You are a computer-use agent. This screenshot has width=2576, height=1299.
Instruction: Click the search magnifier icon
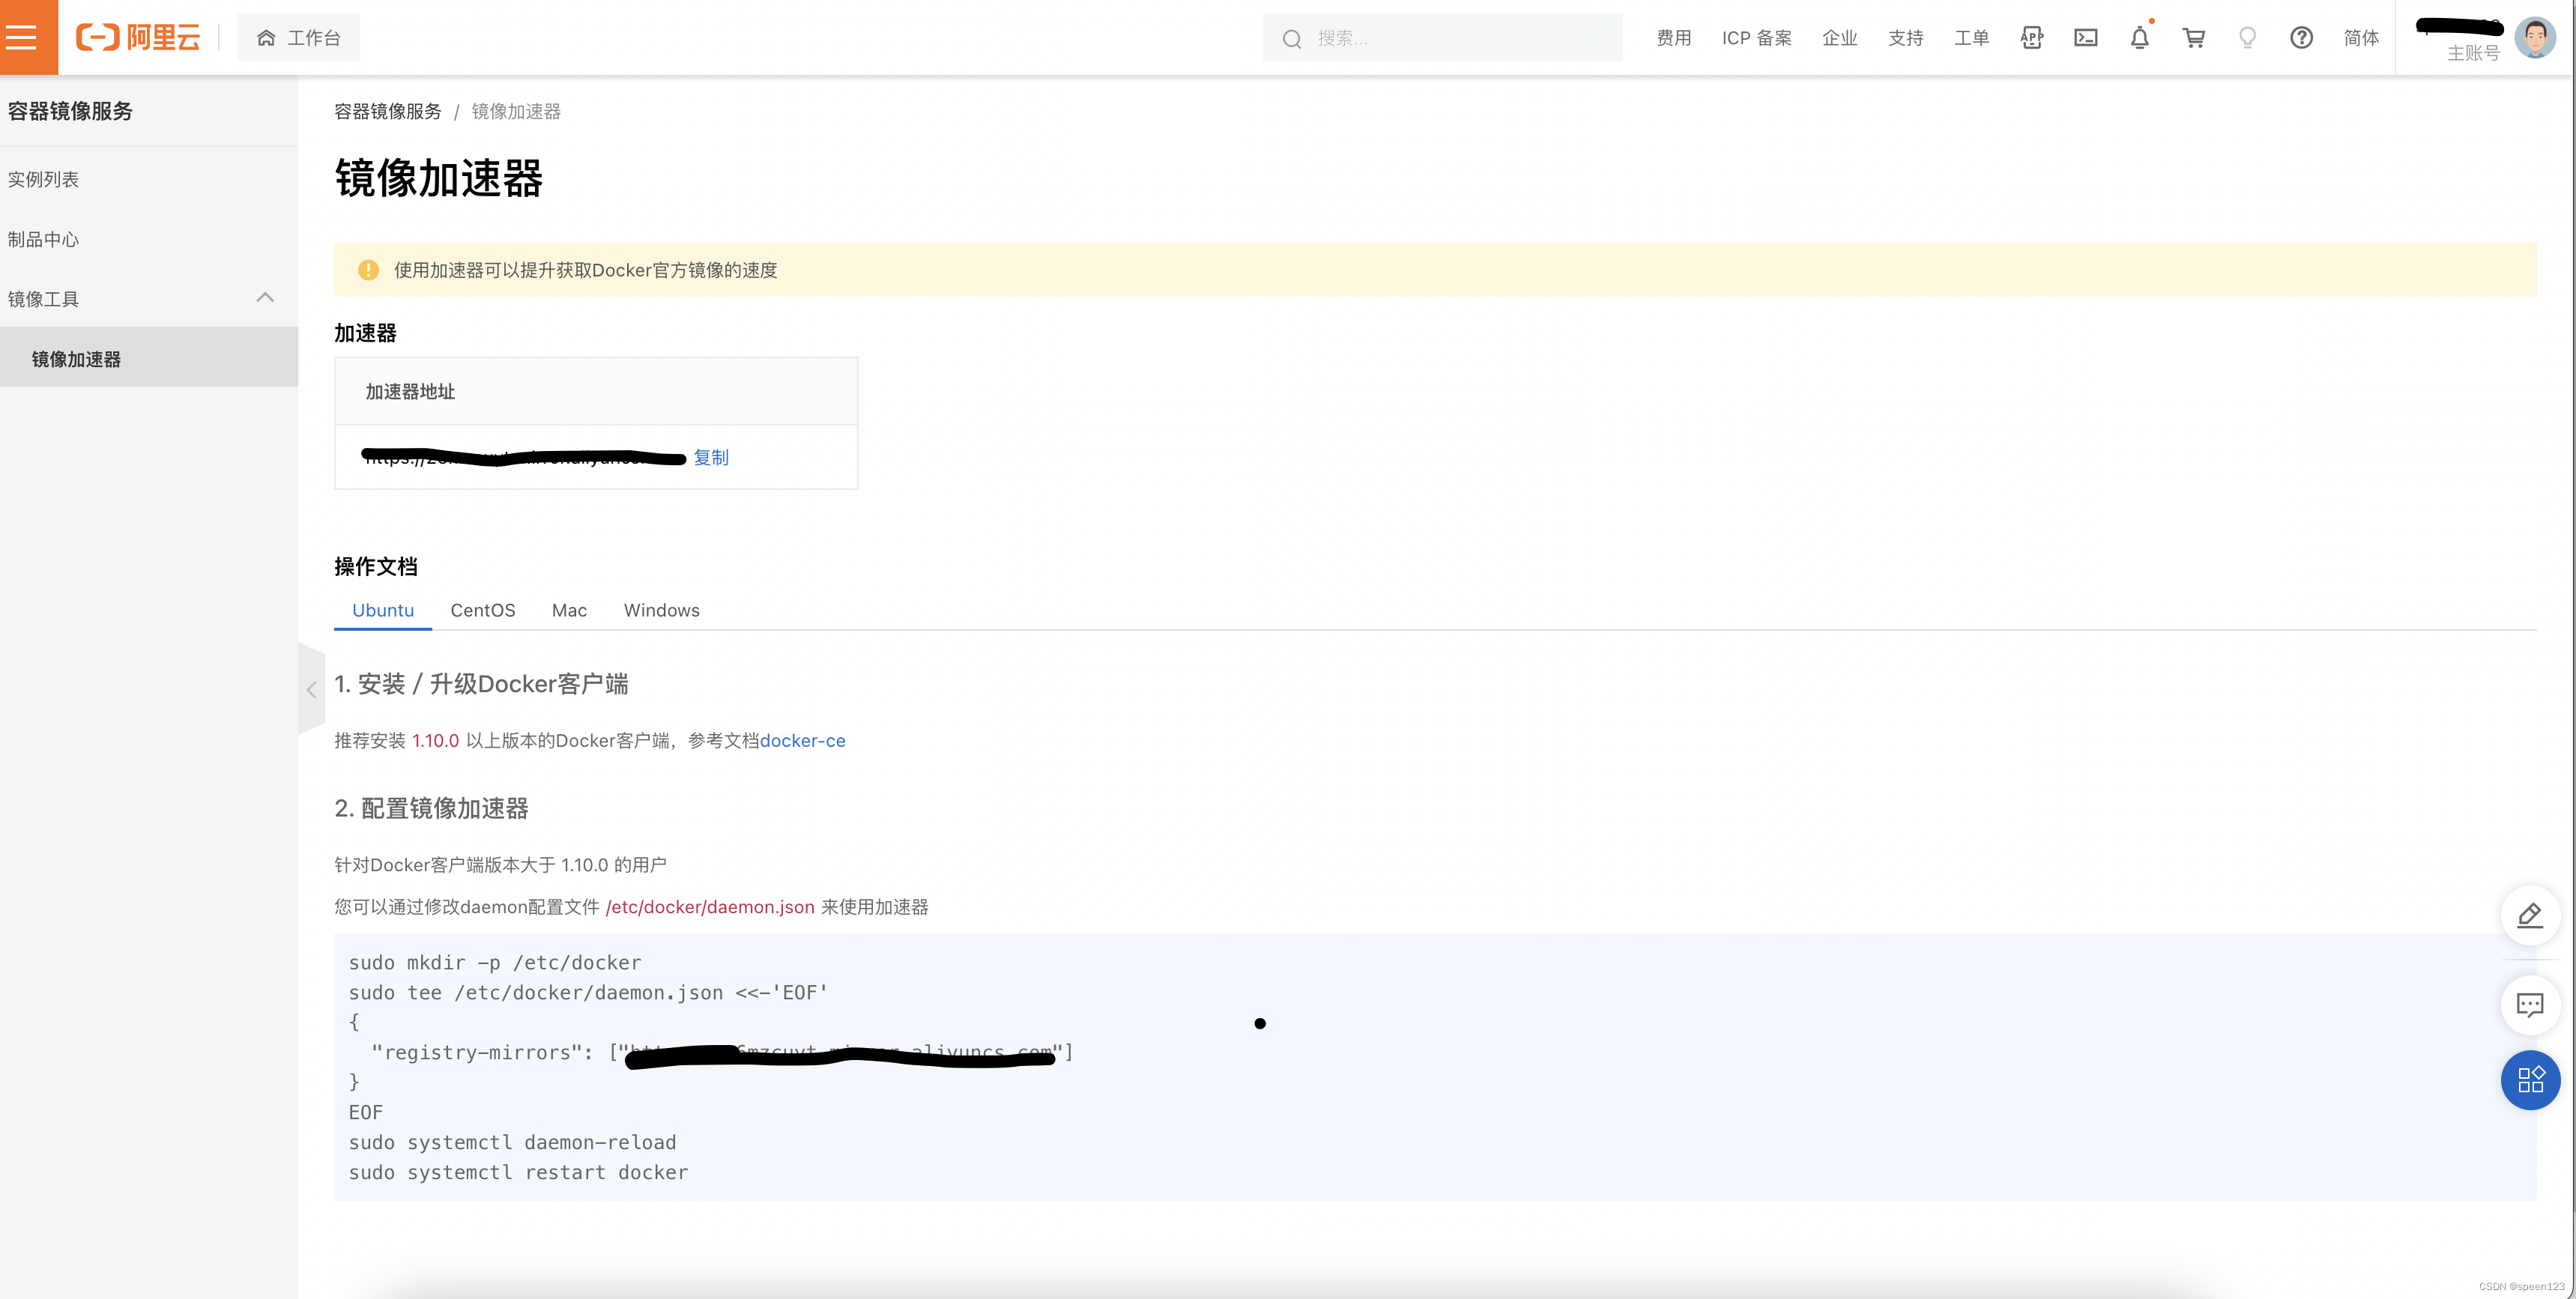coord(1292,39)
